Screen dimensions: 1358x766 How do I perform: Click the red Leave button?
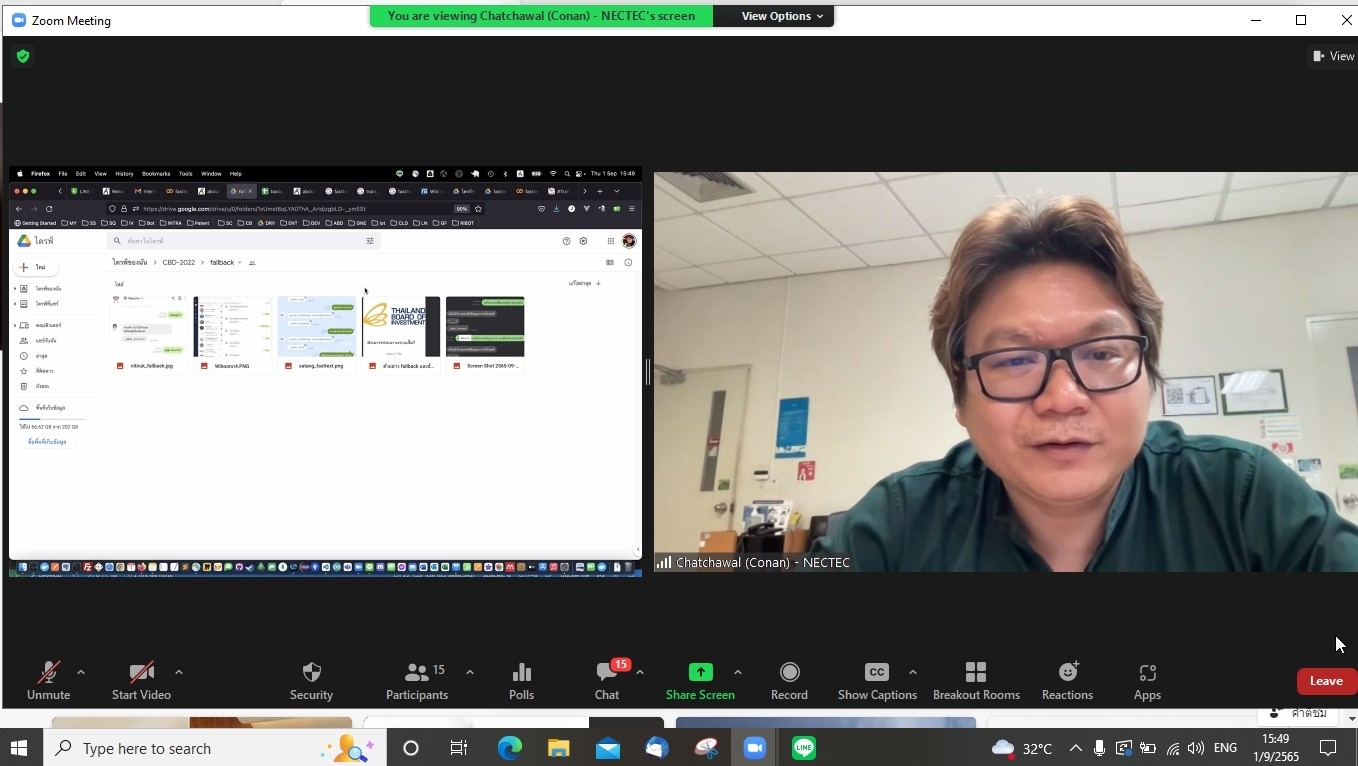coord(1326,681)
